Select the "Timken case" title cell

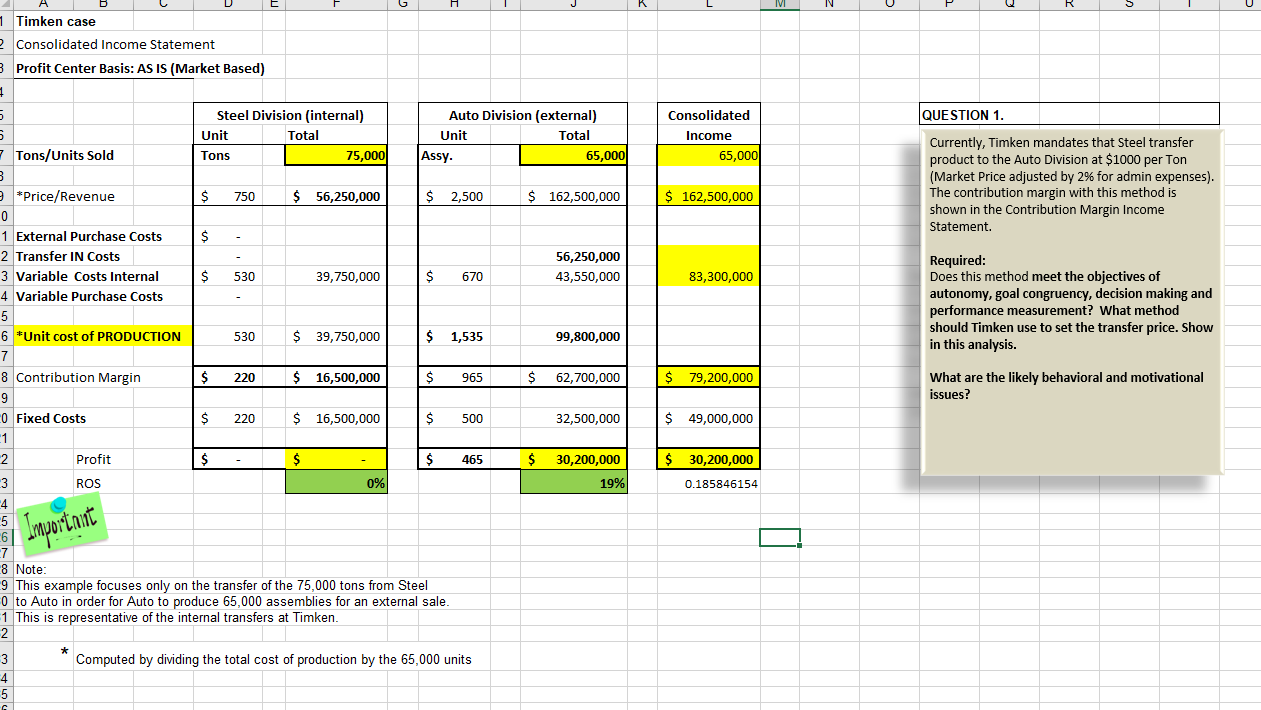pyautogui.click(x=56, y=21)
